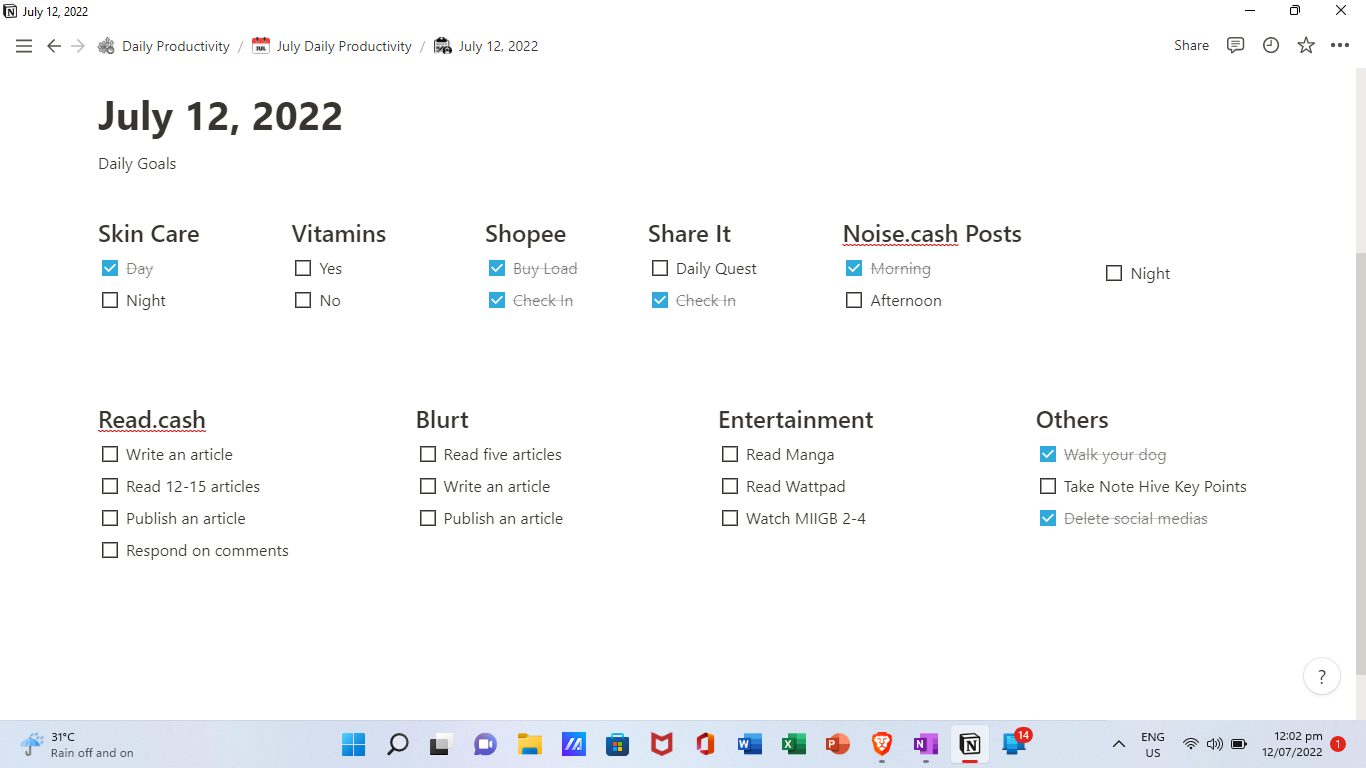Screen dimensions: 1366x768
Task: Check the Skin Care Night checkbox
Action: click(110, 300)
